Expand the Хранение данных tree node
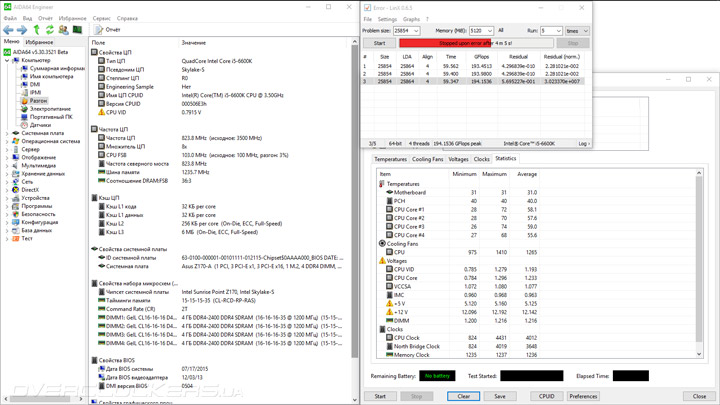This screenshot has width=720, height=405. 7,174
